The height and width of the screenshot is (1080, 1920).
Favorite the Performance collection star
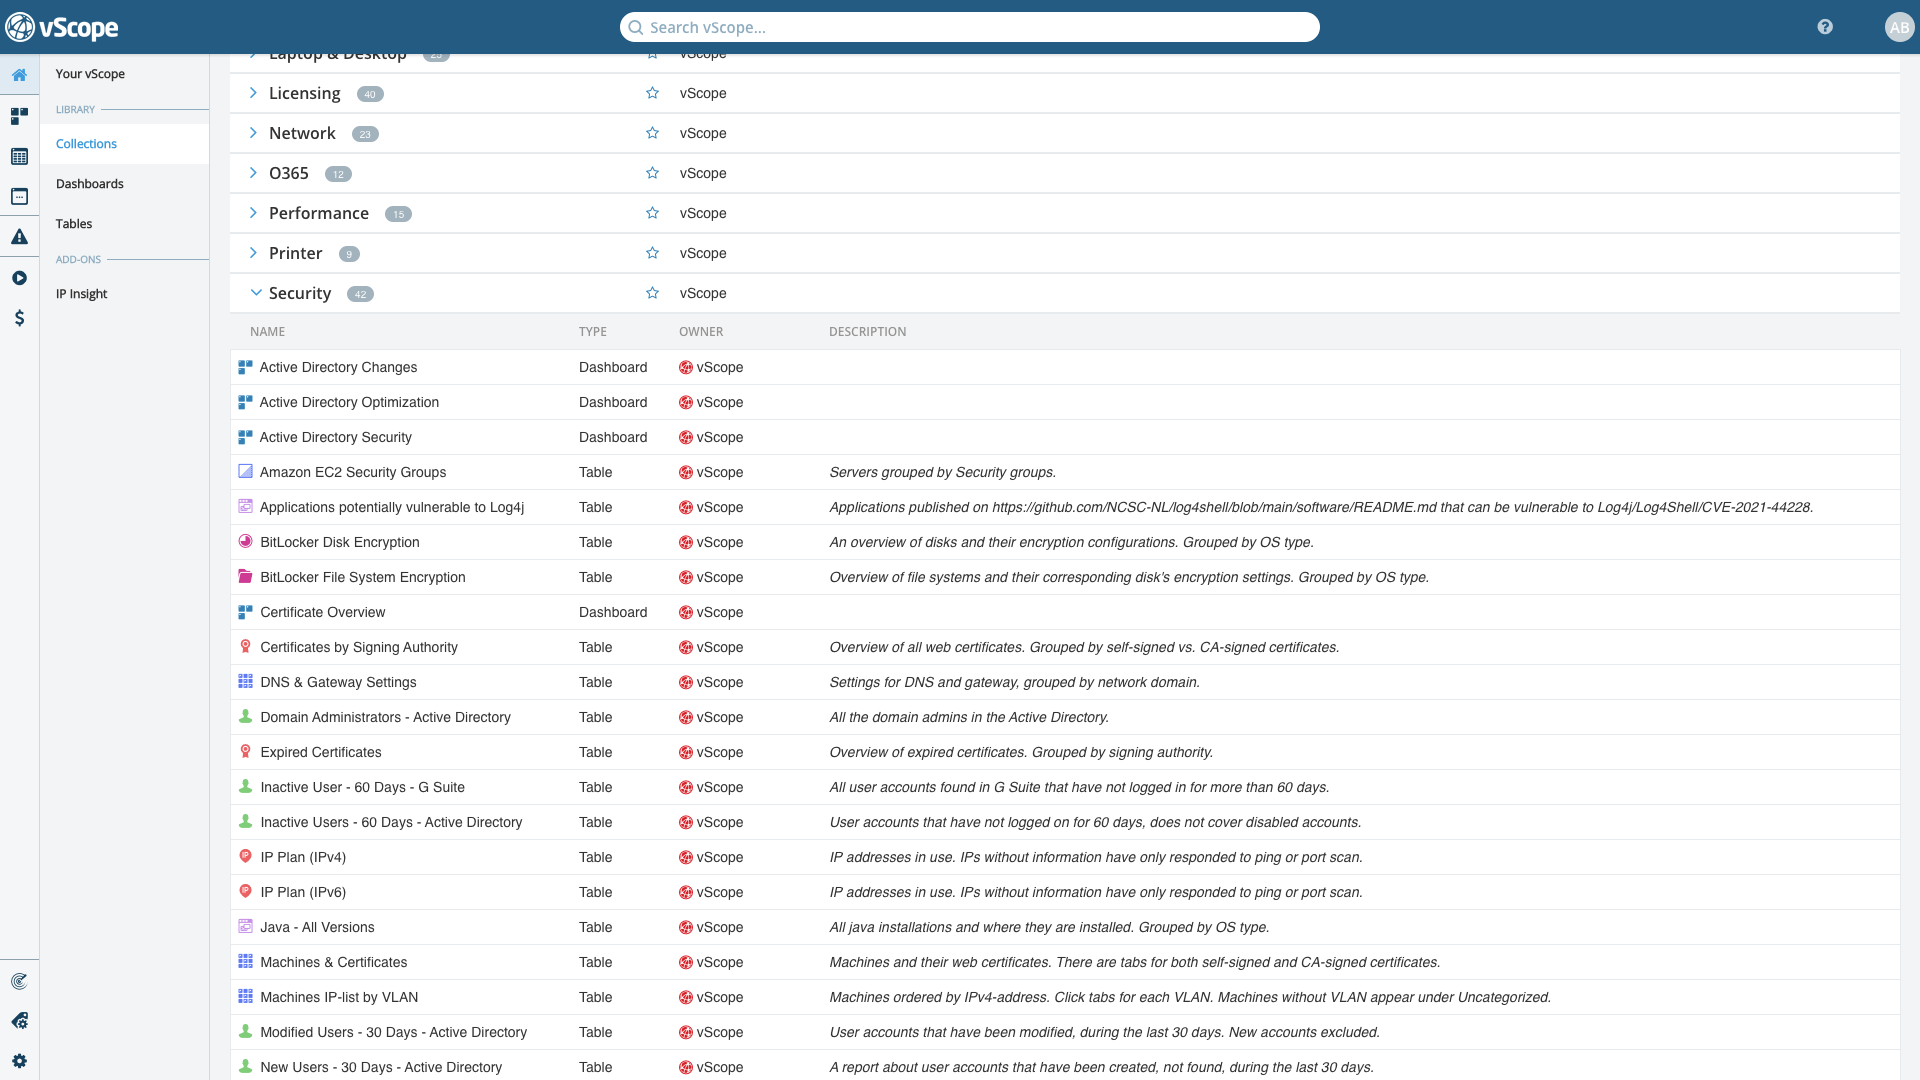coord(652,213)
